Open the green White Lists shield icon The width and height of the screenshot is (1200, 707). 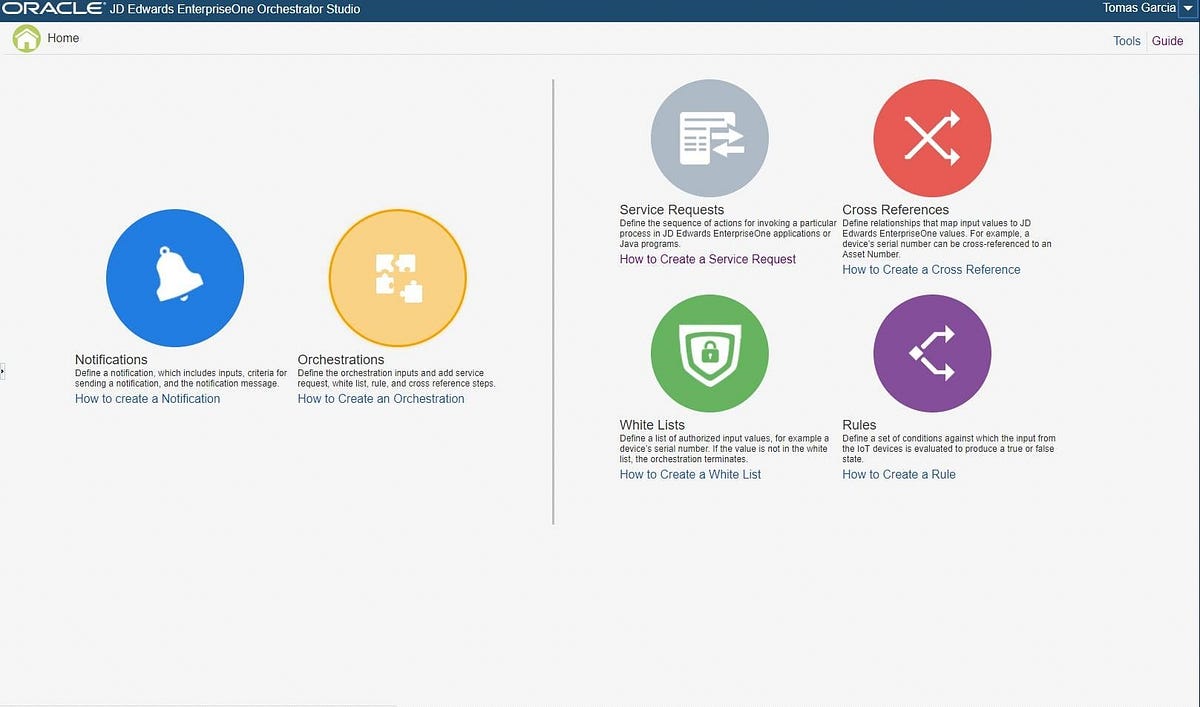pos(710,353)
